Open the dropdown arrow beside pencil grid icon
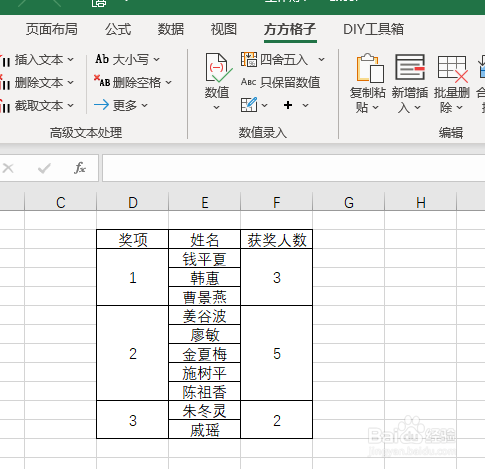The width and height of the screenshot is (485, 469). pyautogui.click(x=265, y=106)
